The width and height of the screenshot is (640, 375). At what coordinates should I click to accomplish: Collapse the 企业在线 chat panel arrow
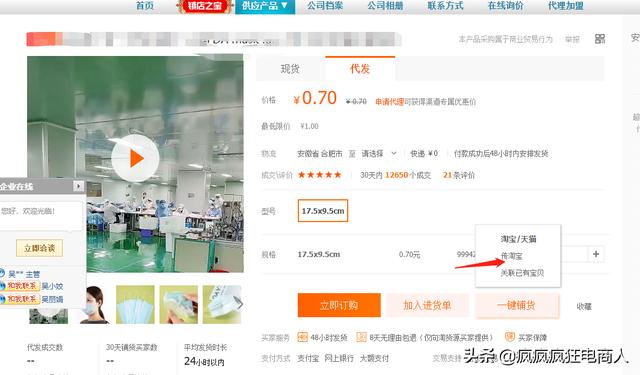[78, 186]
